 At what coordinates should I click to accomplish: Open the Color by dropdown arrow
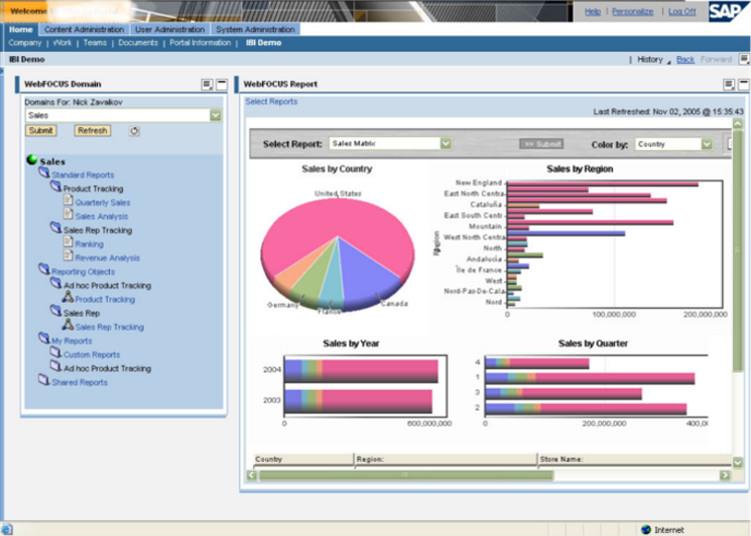point(707,144)
